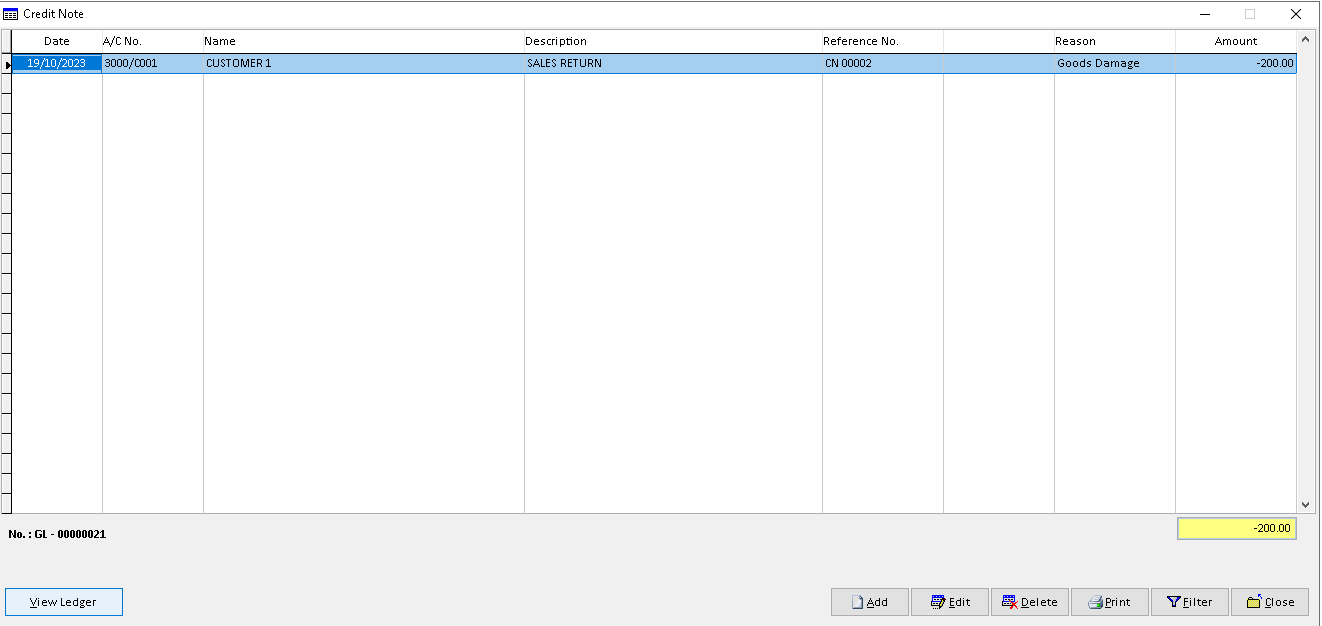Screen dimensions: 1322x626
Task: Click the Amount column header
Action: coord(1236,41)
